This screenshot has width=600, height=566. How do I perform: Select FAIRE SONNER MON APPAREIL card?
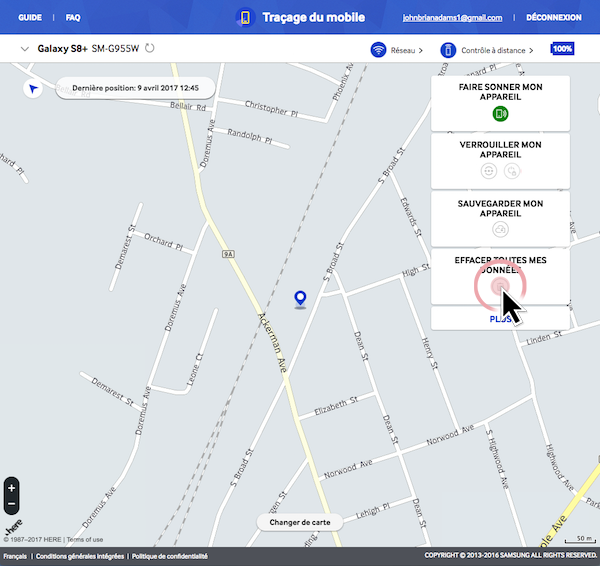[500, 103]
